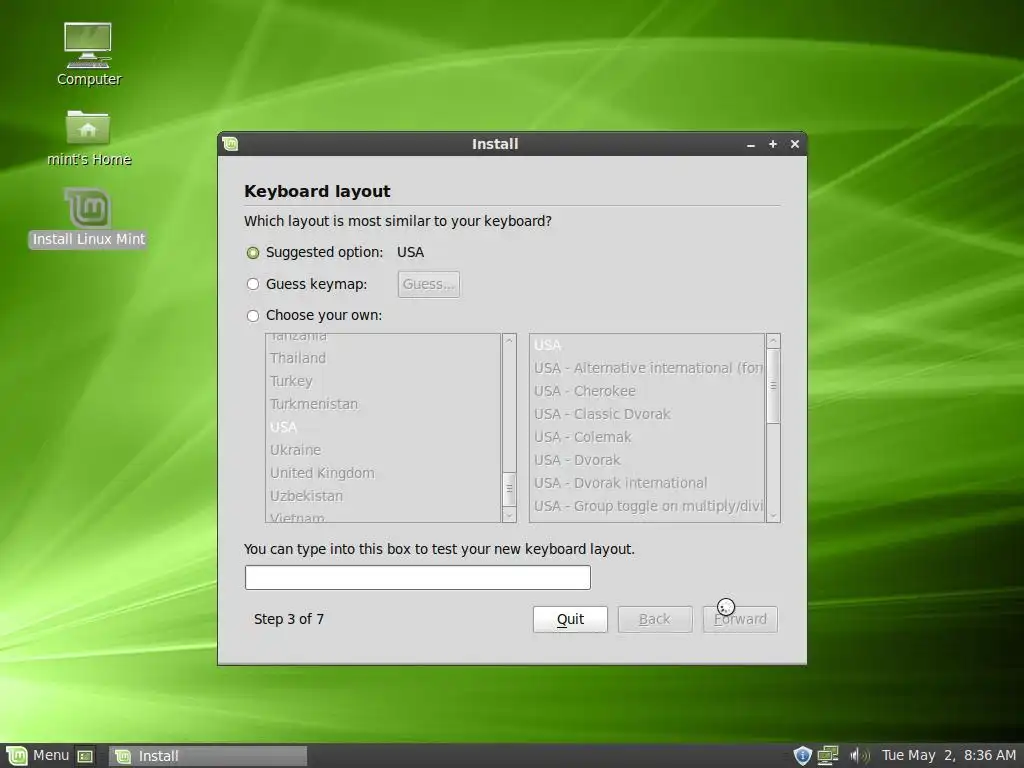This screenshot has height=768, width=1024.
Task: Click up arrow of country list scrollbar
Action: tap(509, 340)
